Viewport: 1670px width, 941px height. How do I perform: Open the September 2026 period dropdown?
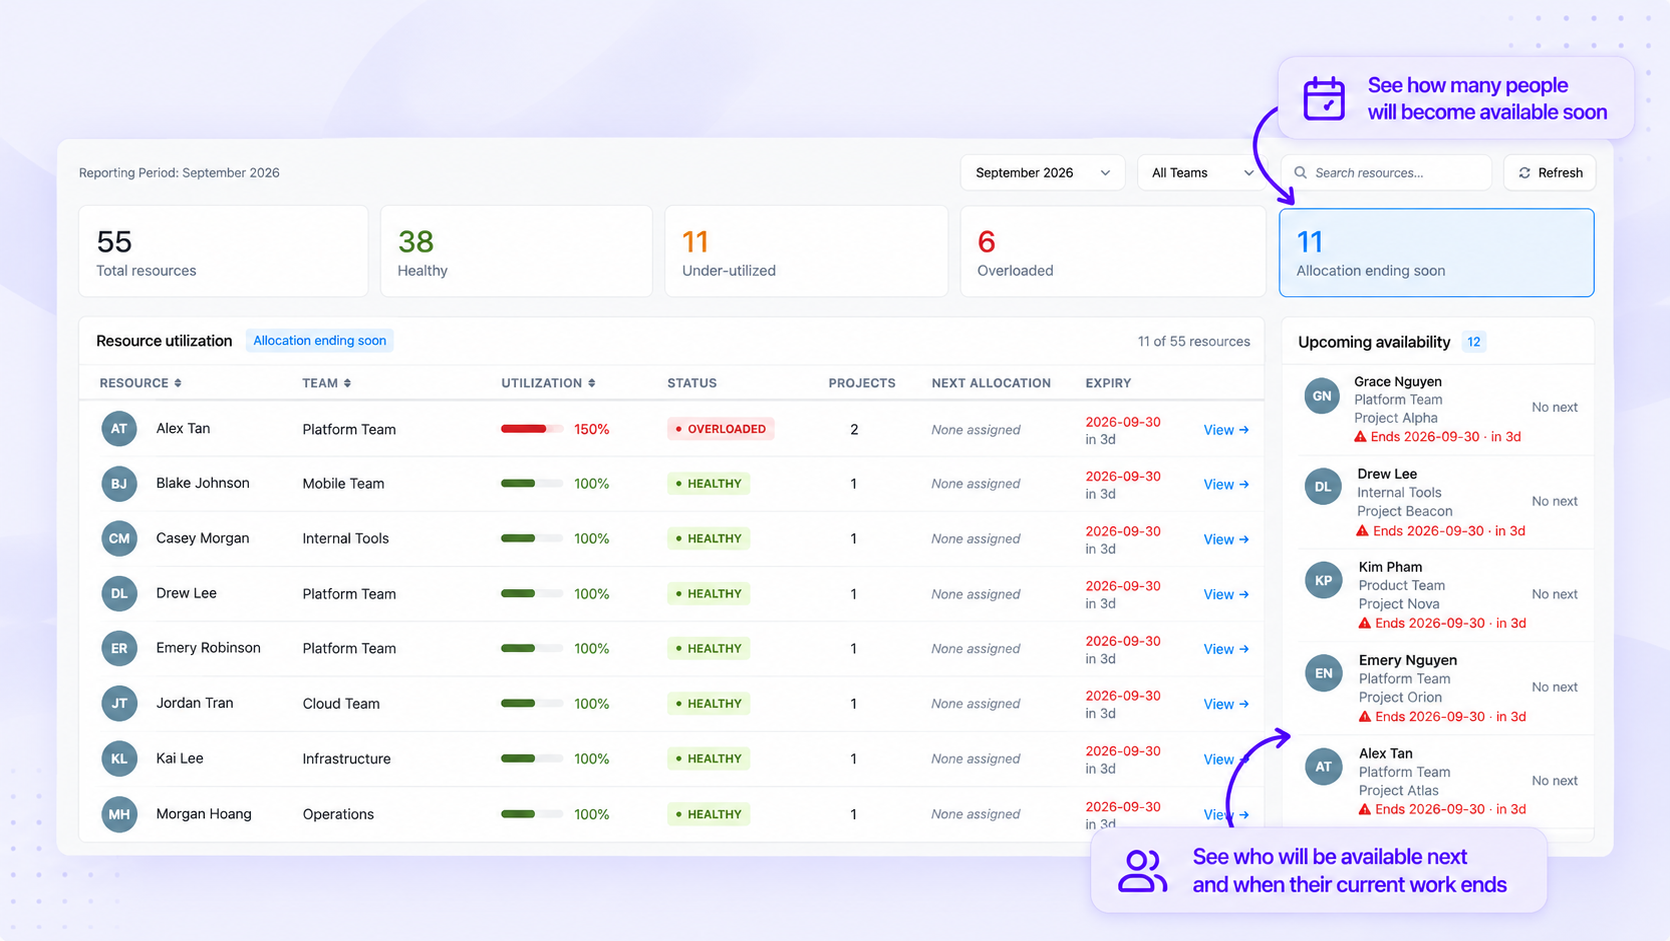[x=1042, y=173]
